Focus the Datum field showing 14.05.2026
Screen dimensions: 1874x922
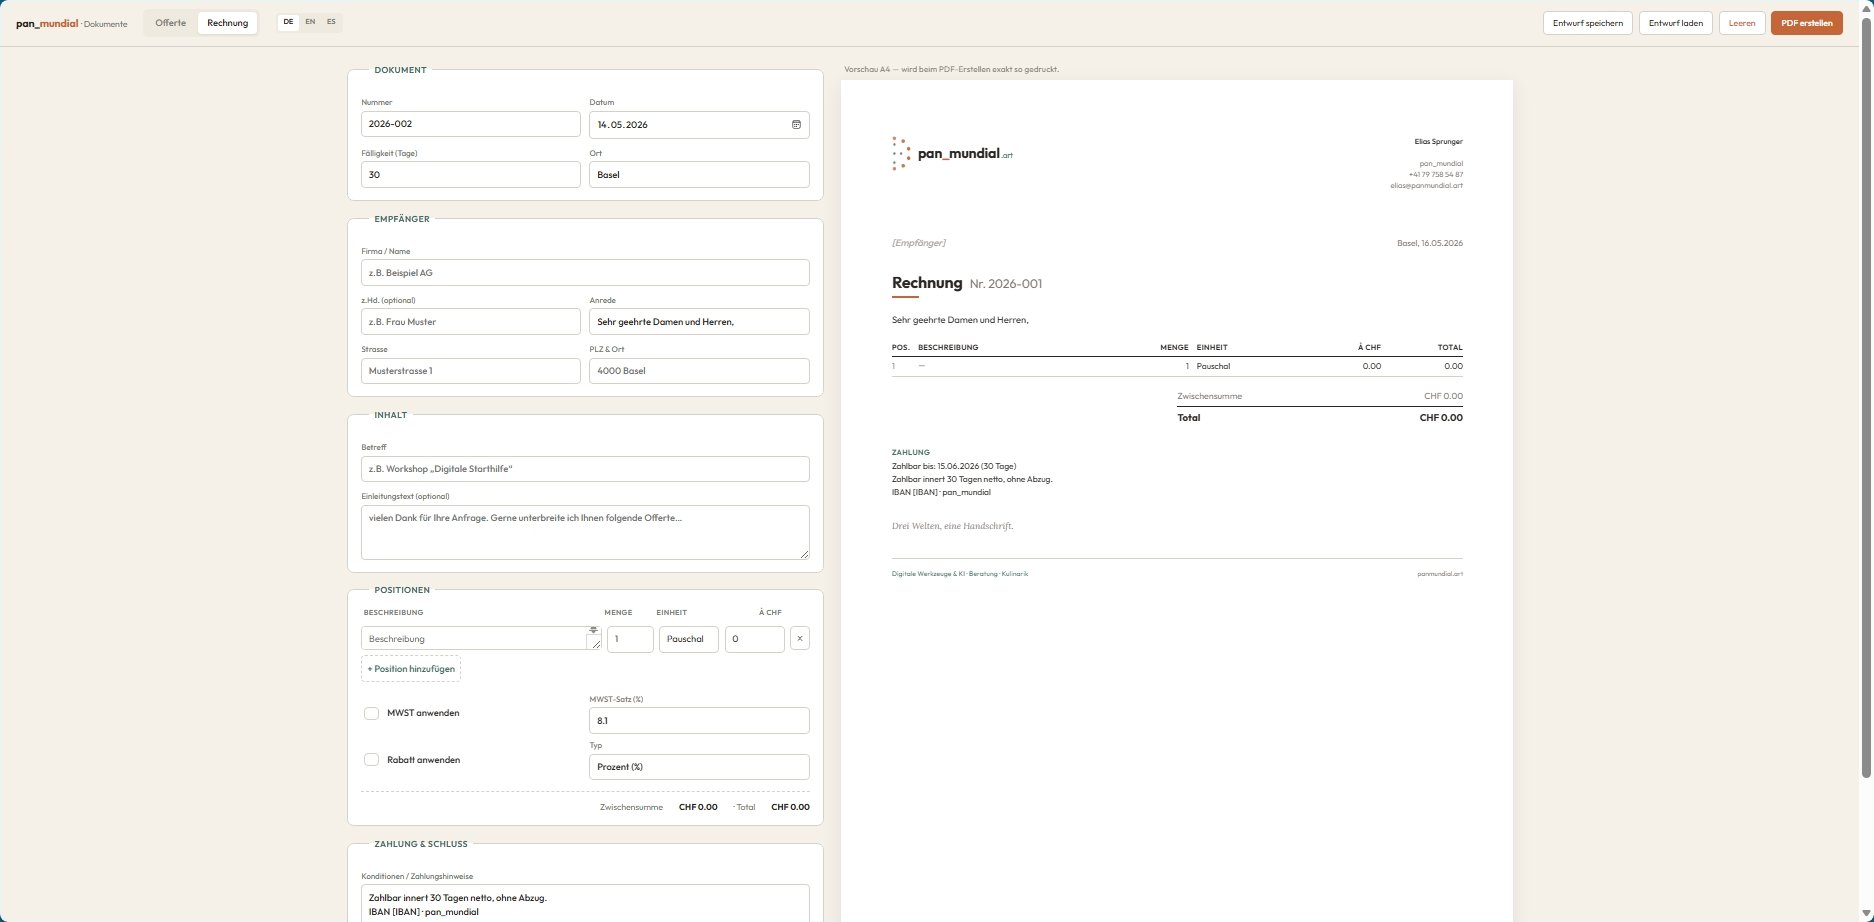coord(699,125)
